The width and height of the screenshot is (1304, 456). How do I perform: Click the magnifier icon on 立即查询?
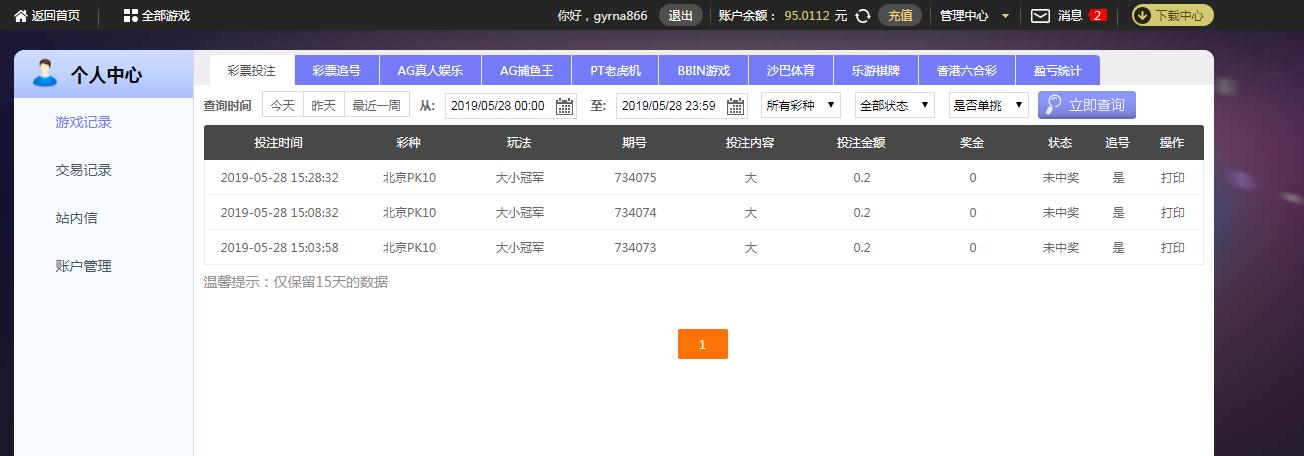click(1053, 105)
